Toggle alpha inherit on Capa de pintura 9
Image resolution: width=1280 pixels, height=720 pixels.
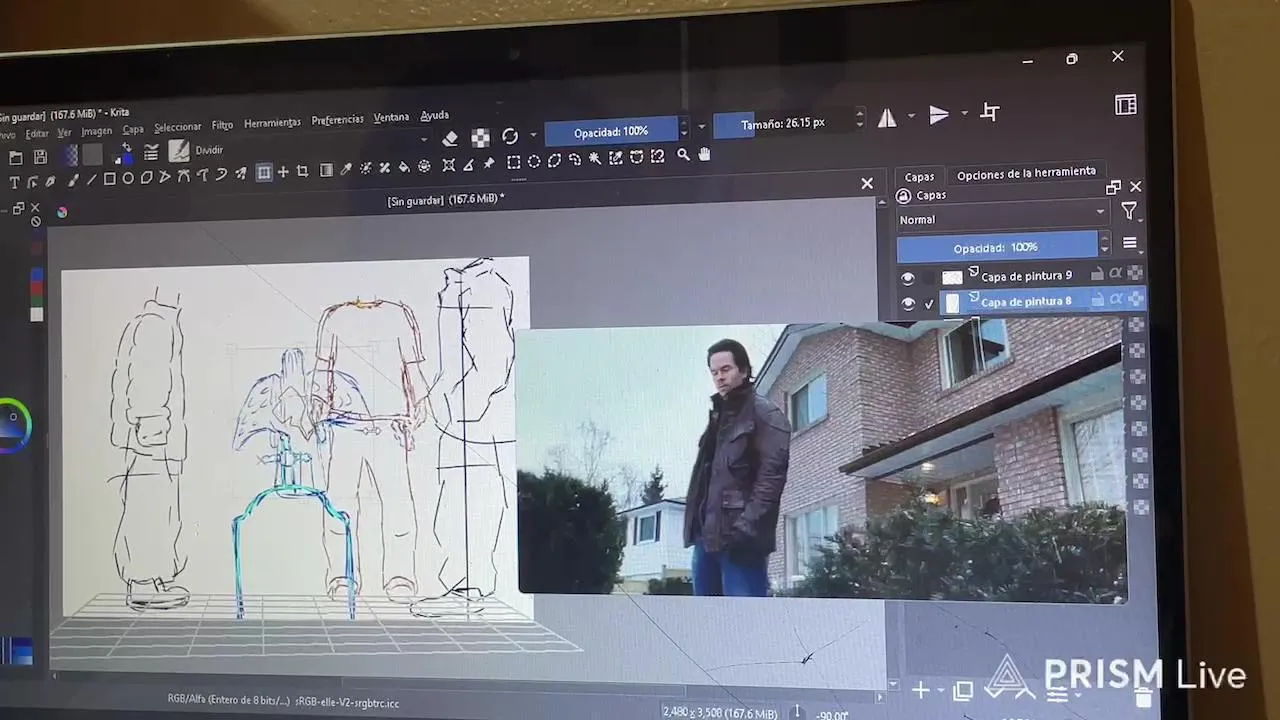1116,273
